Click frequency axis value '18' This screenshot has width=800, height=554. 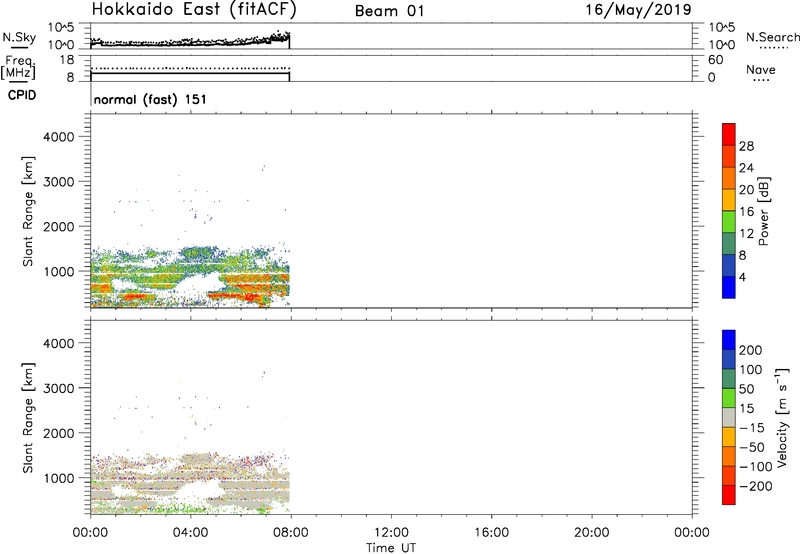pos(67,60)
